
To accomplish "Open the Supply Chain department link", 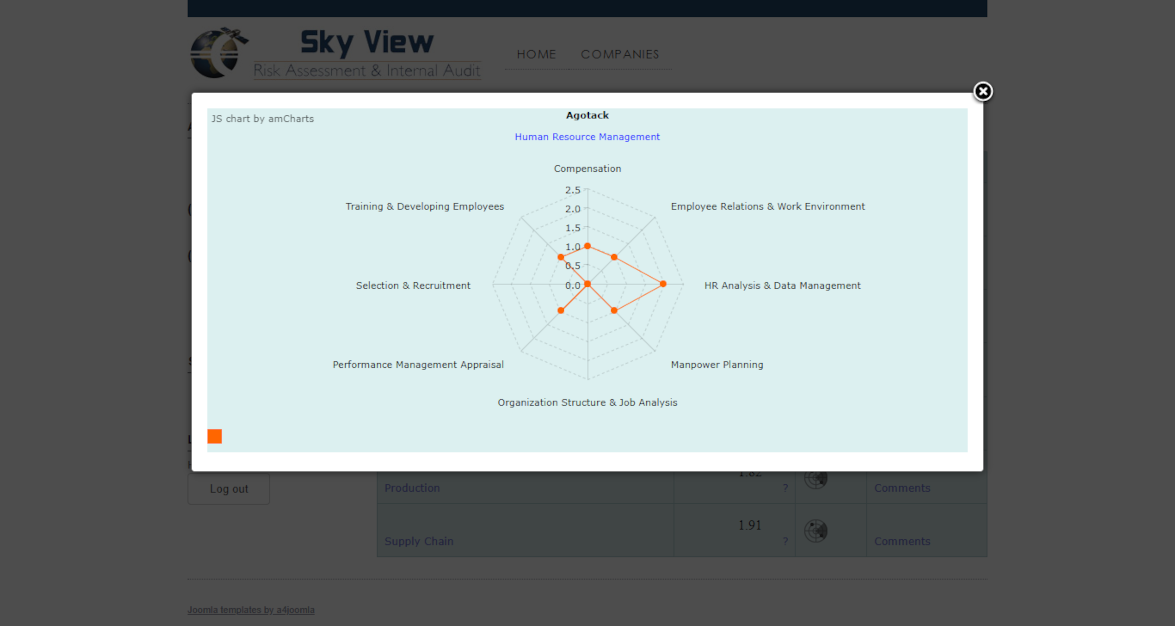I will tap(419, 541).
